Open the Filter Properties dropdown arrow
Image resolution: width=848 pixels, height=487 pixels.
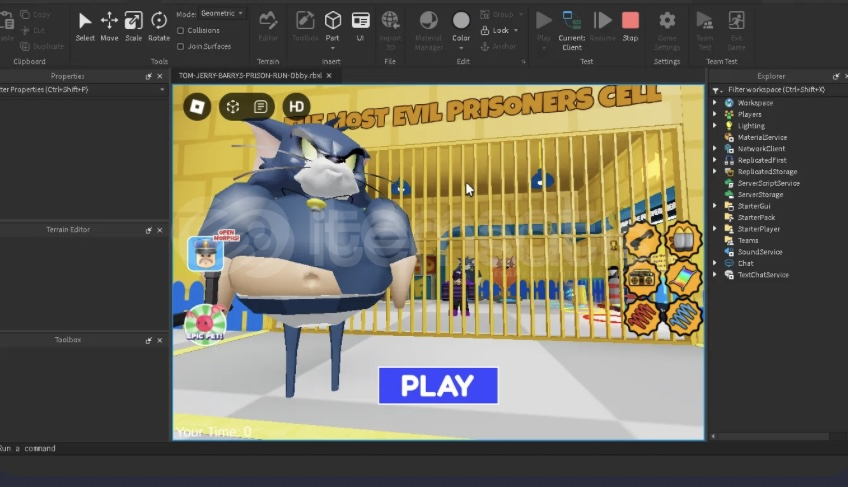[162, 90]
